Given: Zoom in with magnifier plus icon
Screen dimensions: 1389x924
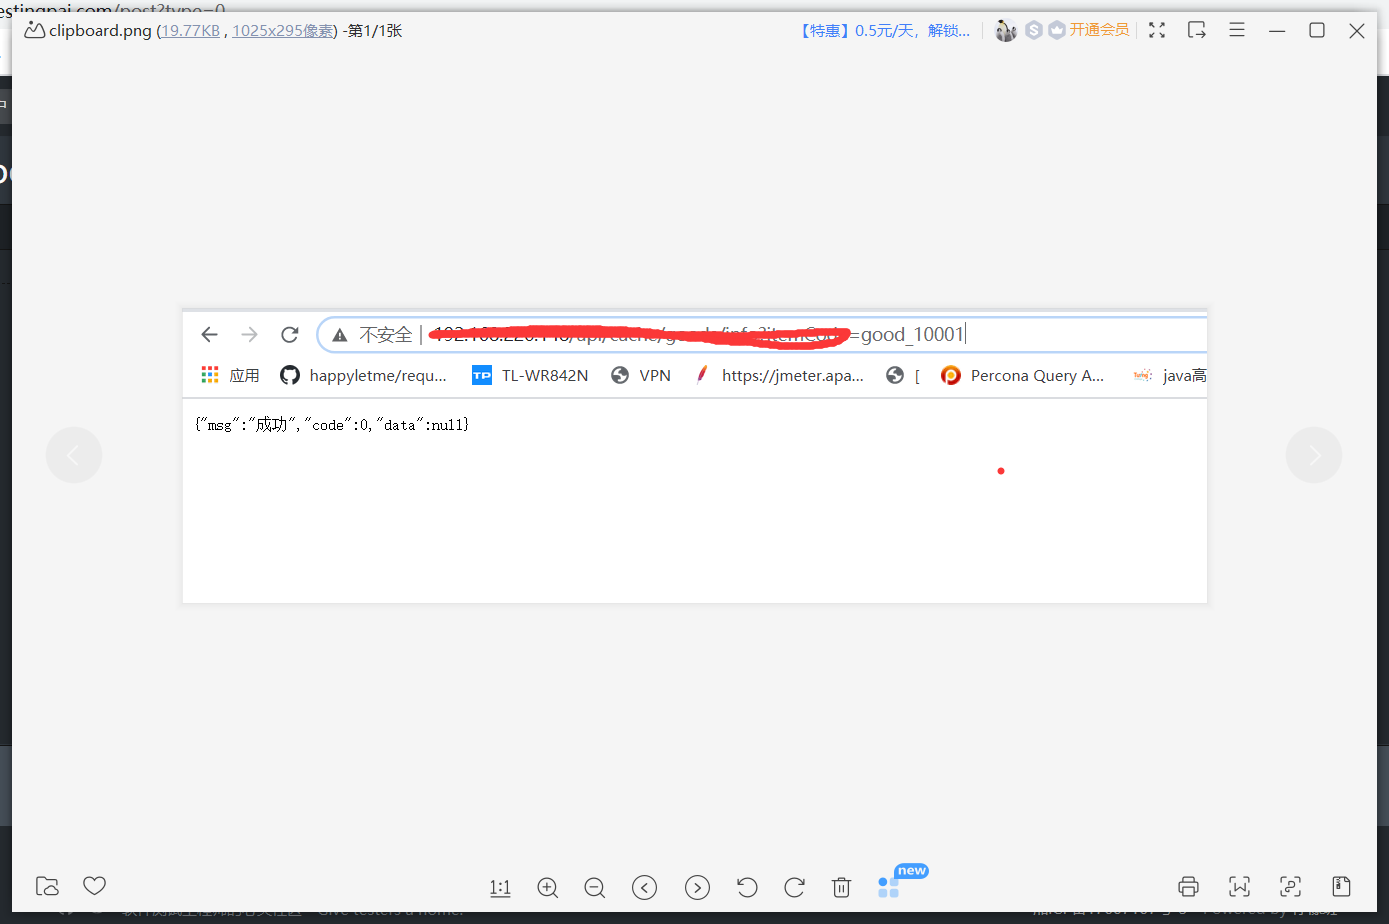Looking at the screenshot, I should coord(547,887).
